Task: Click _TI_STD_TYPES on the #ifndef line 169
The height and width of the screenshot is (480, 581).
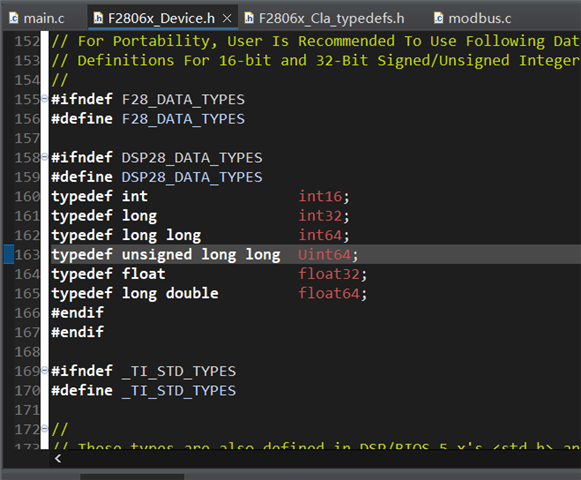Action: click(179, 371)
